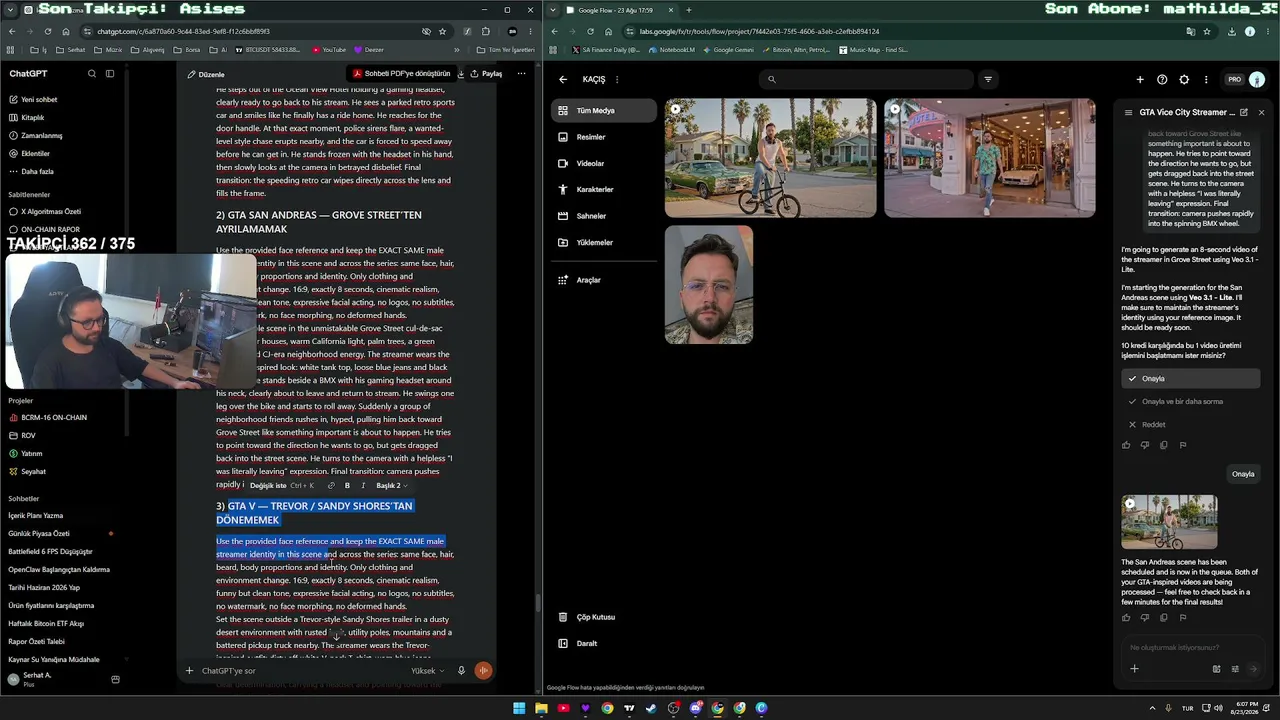Select the Resimler tab

coord(604,137)
